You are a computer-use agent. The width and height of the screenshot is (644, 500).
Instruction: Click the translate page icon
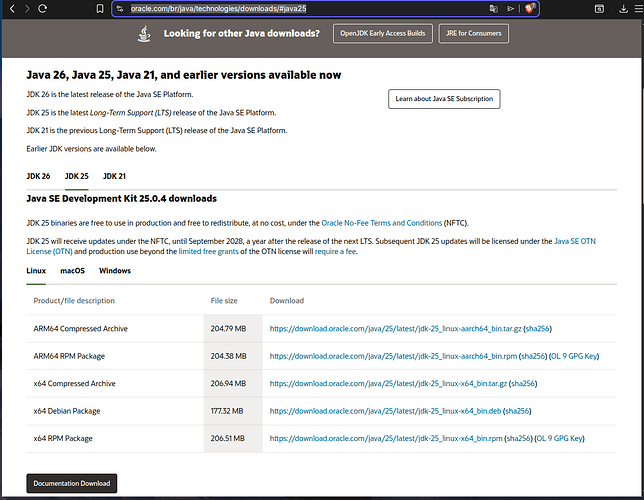point(493,9)
